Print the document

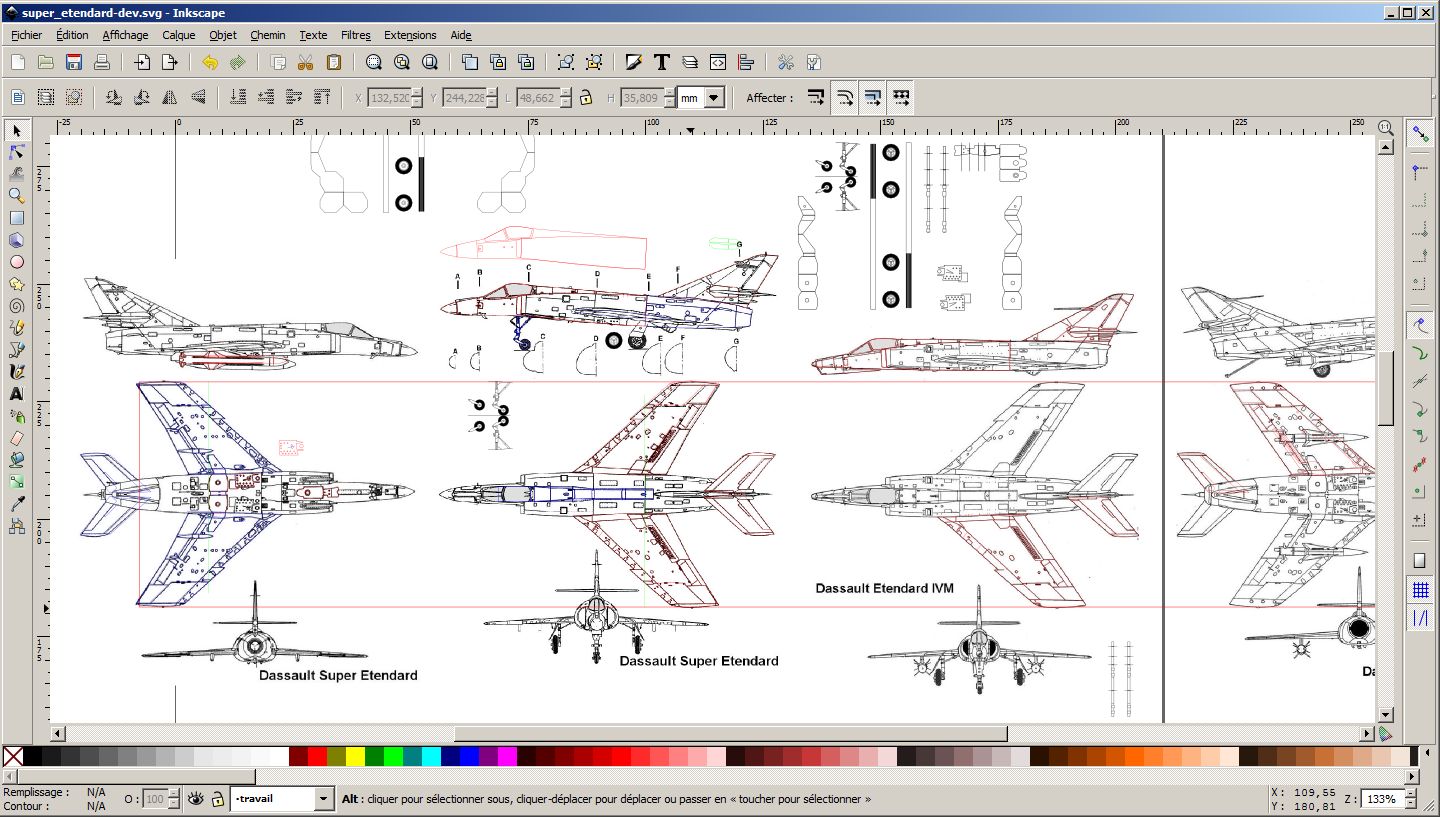(101, 62)
